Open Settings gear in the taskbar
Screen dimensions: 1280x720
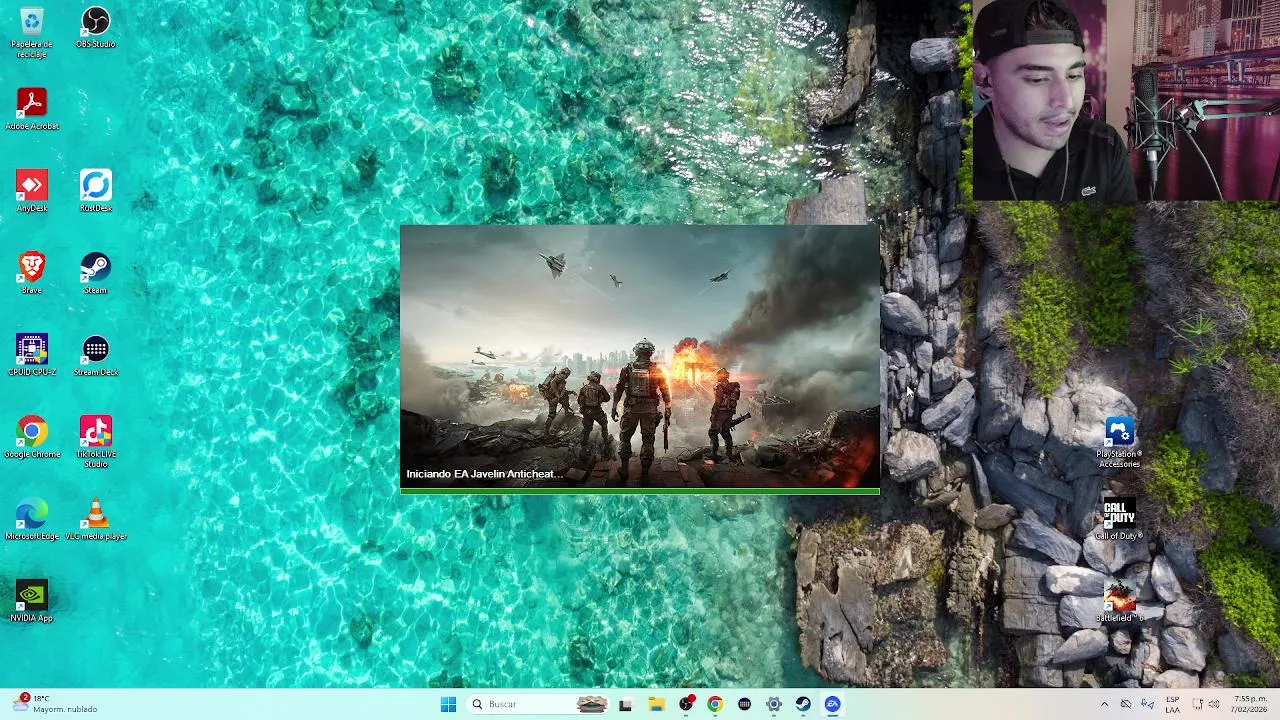pos(774,704)
